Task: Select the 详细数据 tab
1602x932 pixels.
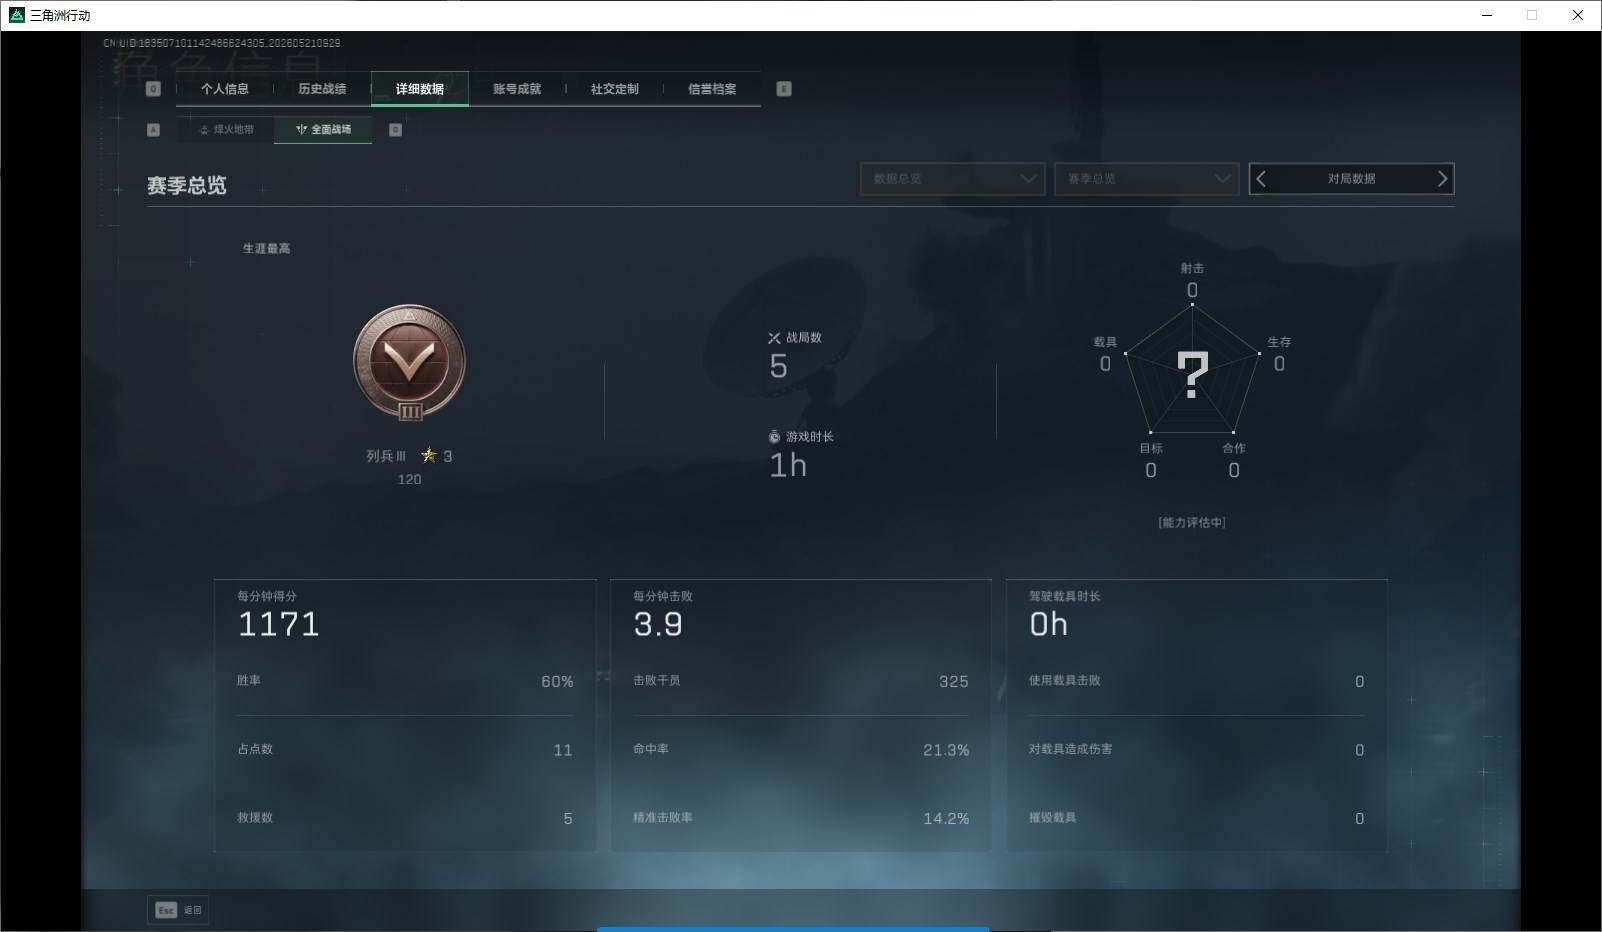Action: tap(420, 89)
